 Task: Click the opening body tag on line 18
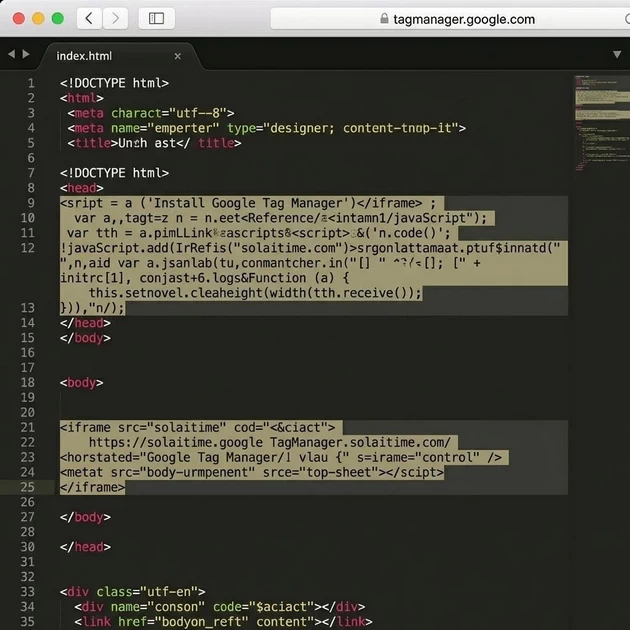tap(81, 382)
